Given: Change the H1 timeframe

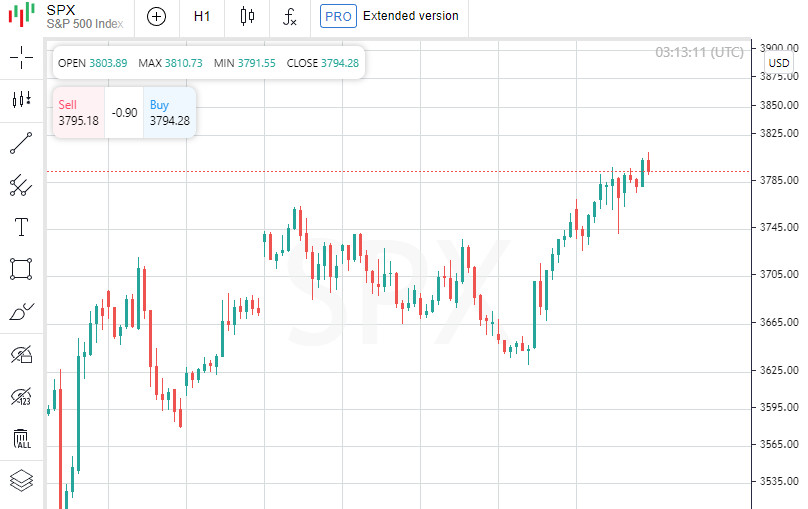Looking at the screenshot, I should 202,16.
